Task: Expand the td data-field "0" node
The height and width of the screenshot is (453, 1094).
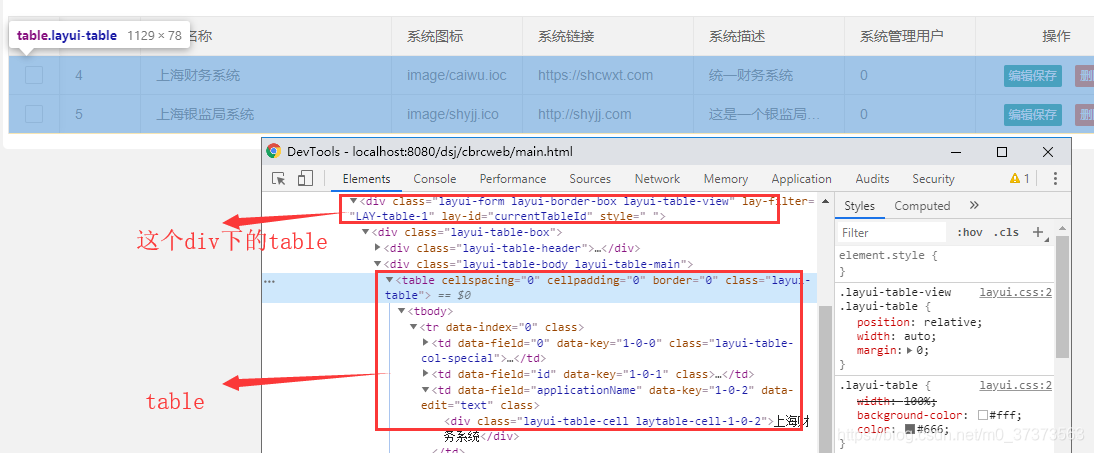Action: [426, 343]
